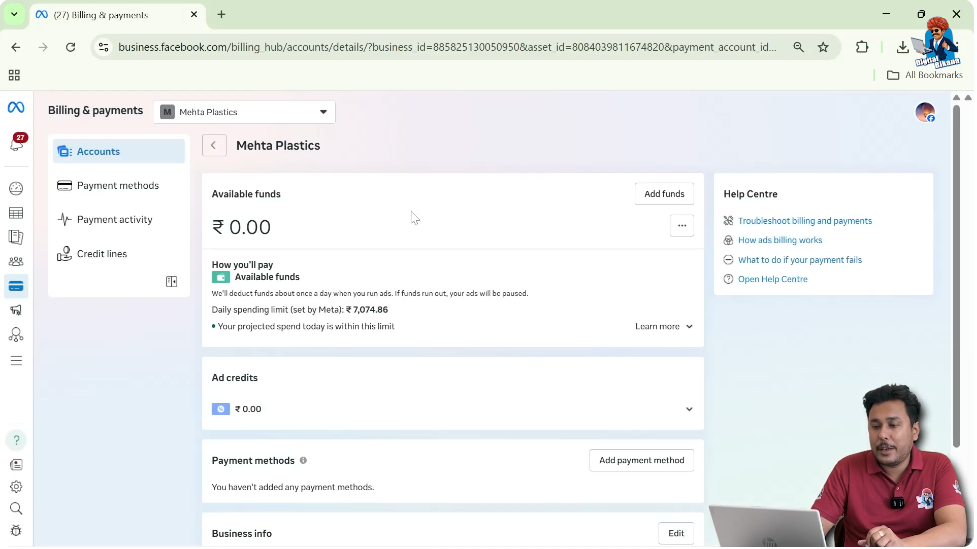Open Meta logo home in left rail

click(x=16, y=107)
